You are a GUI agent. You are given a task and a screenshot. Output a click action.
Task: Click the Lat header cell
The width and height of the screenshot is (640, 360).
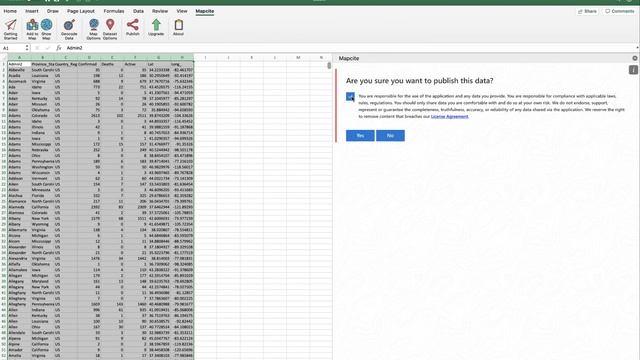tap(159, 64)
